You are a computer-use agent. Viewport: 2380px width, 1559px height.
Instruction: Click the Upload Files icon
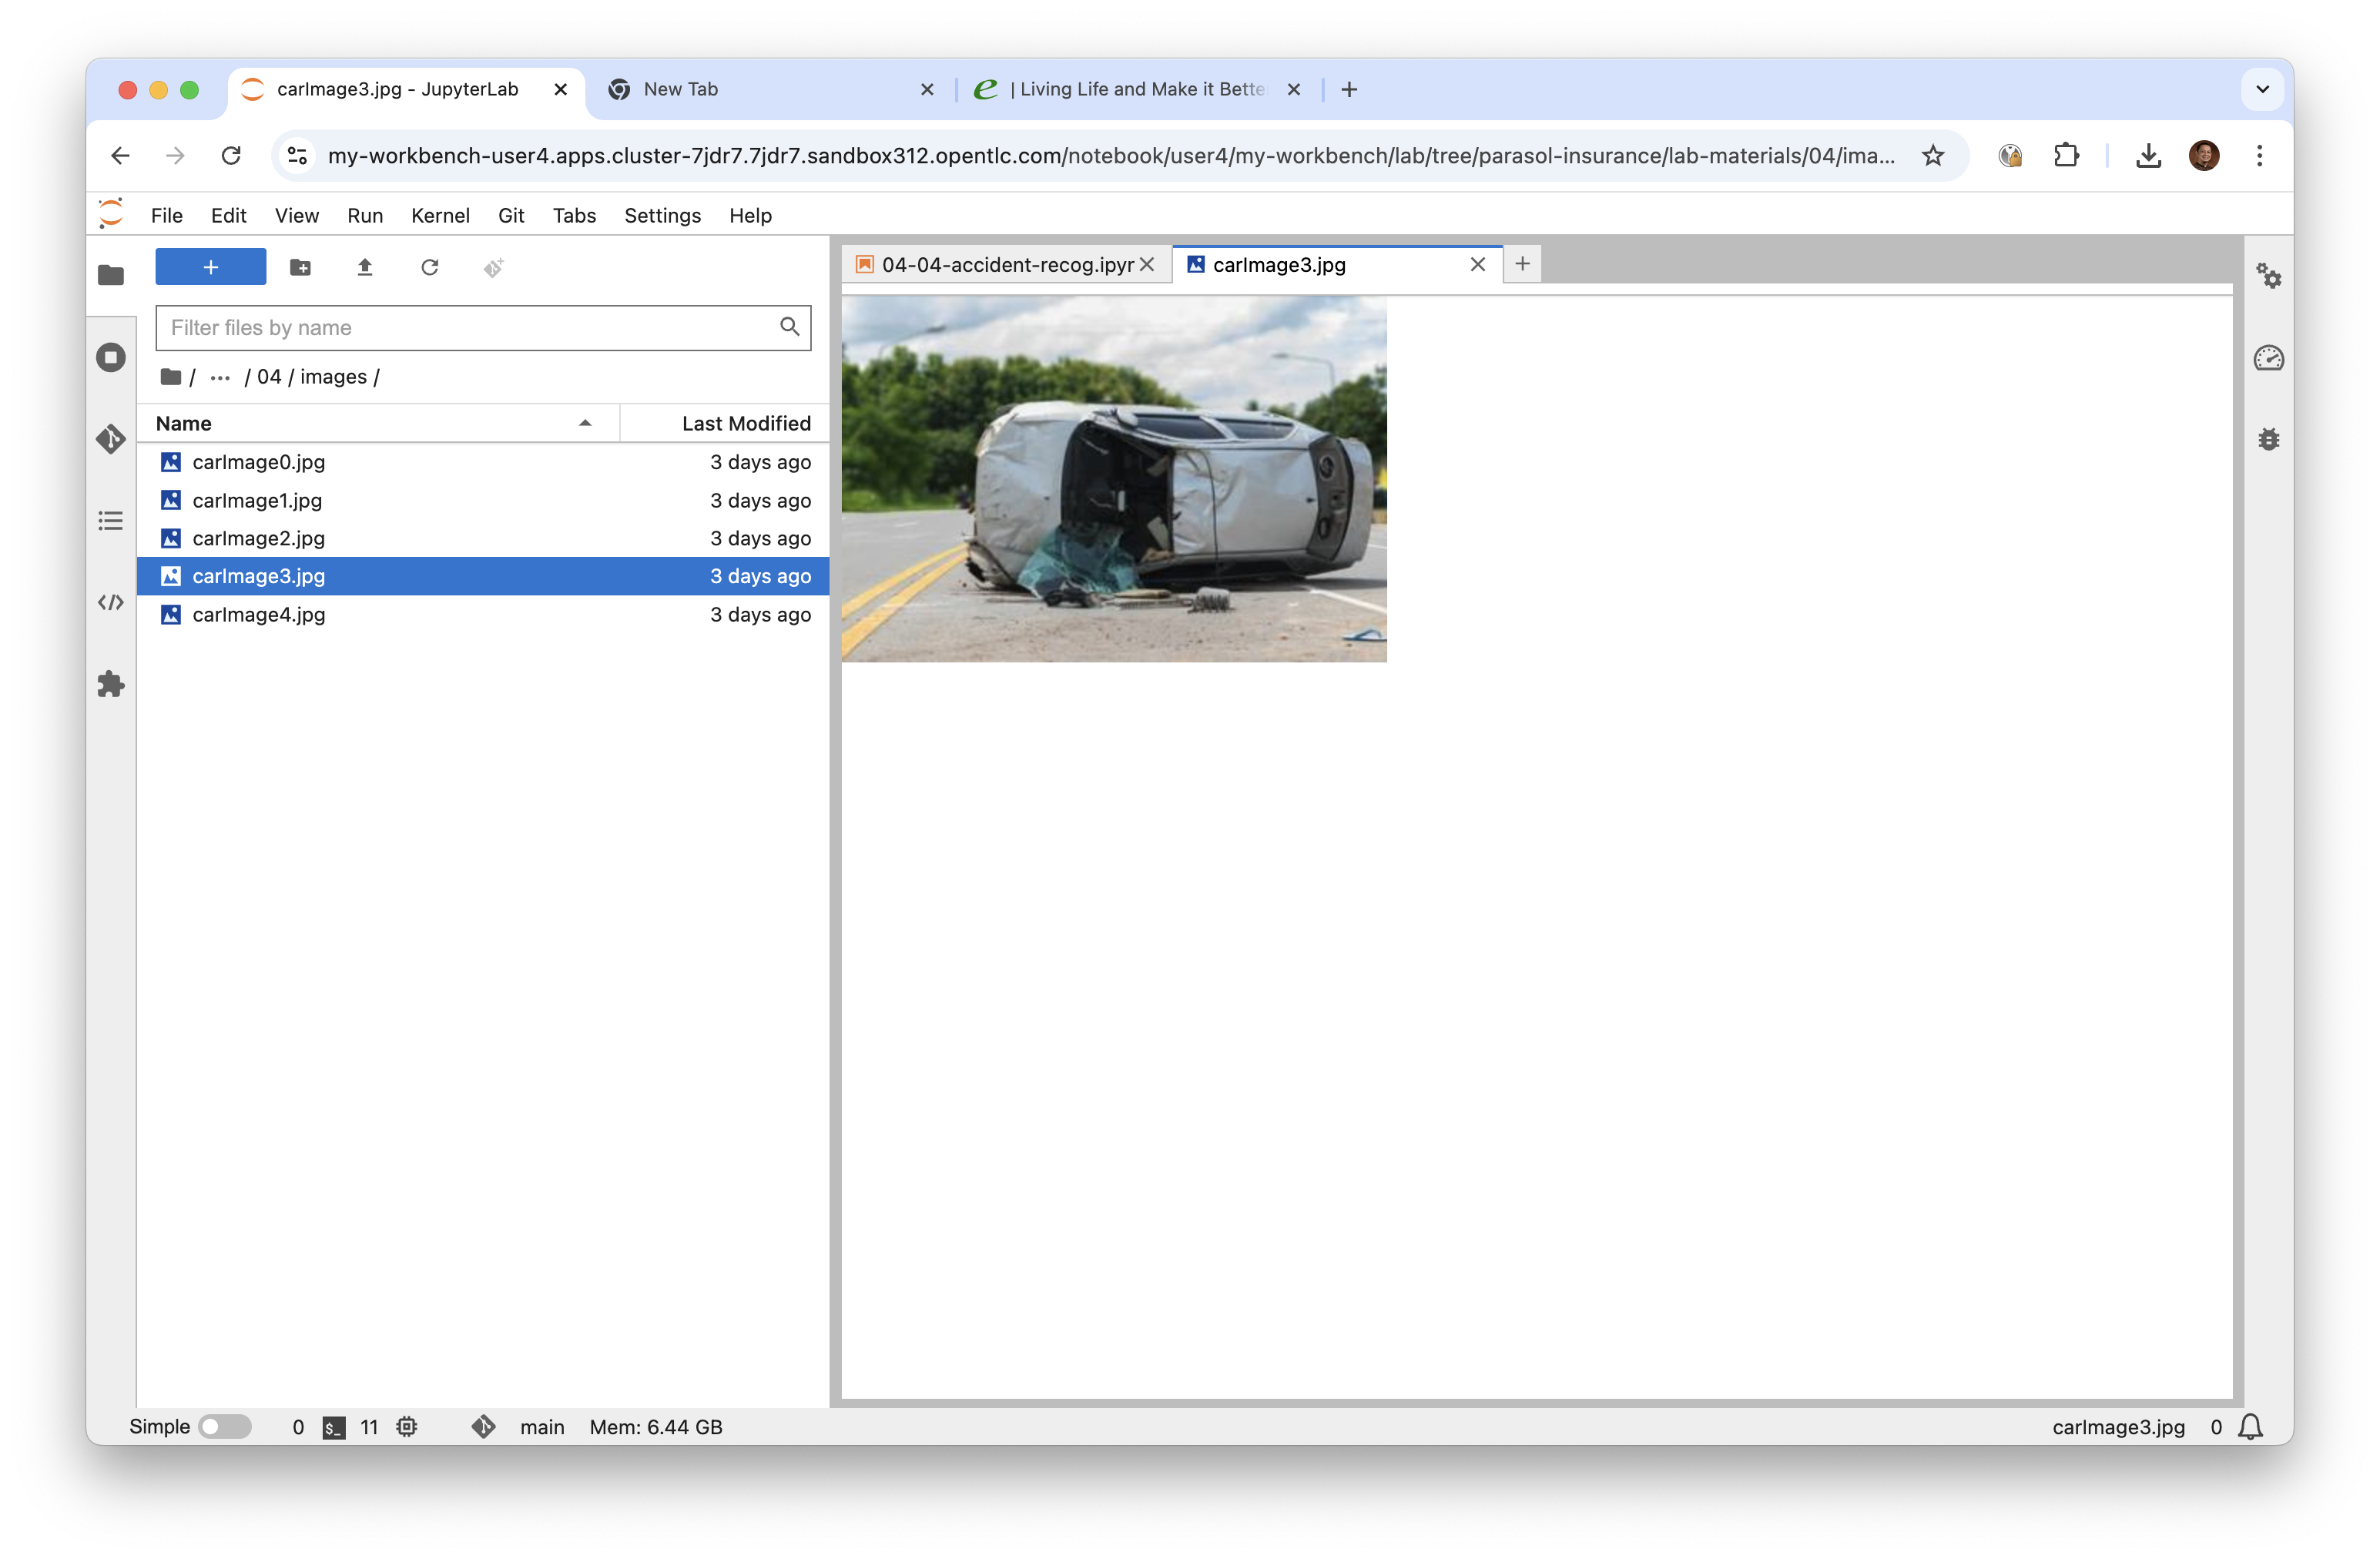365,267
